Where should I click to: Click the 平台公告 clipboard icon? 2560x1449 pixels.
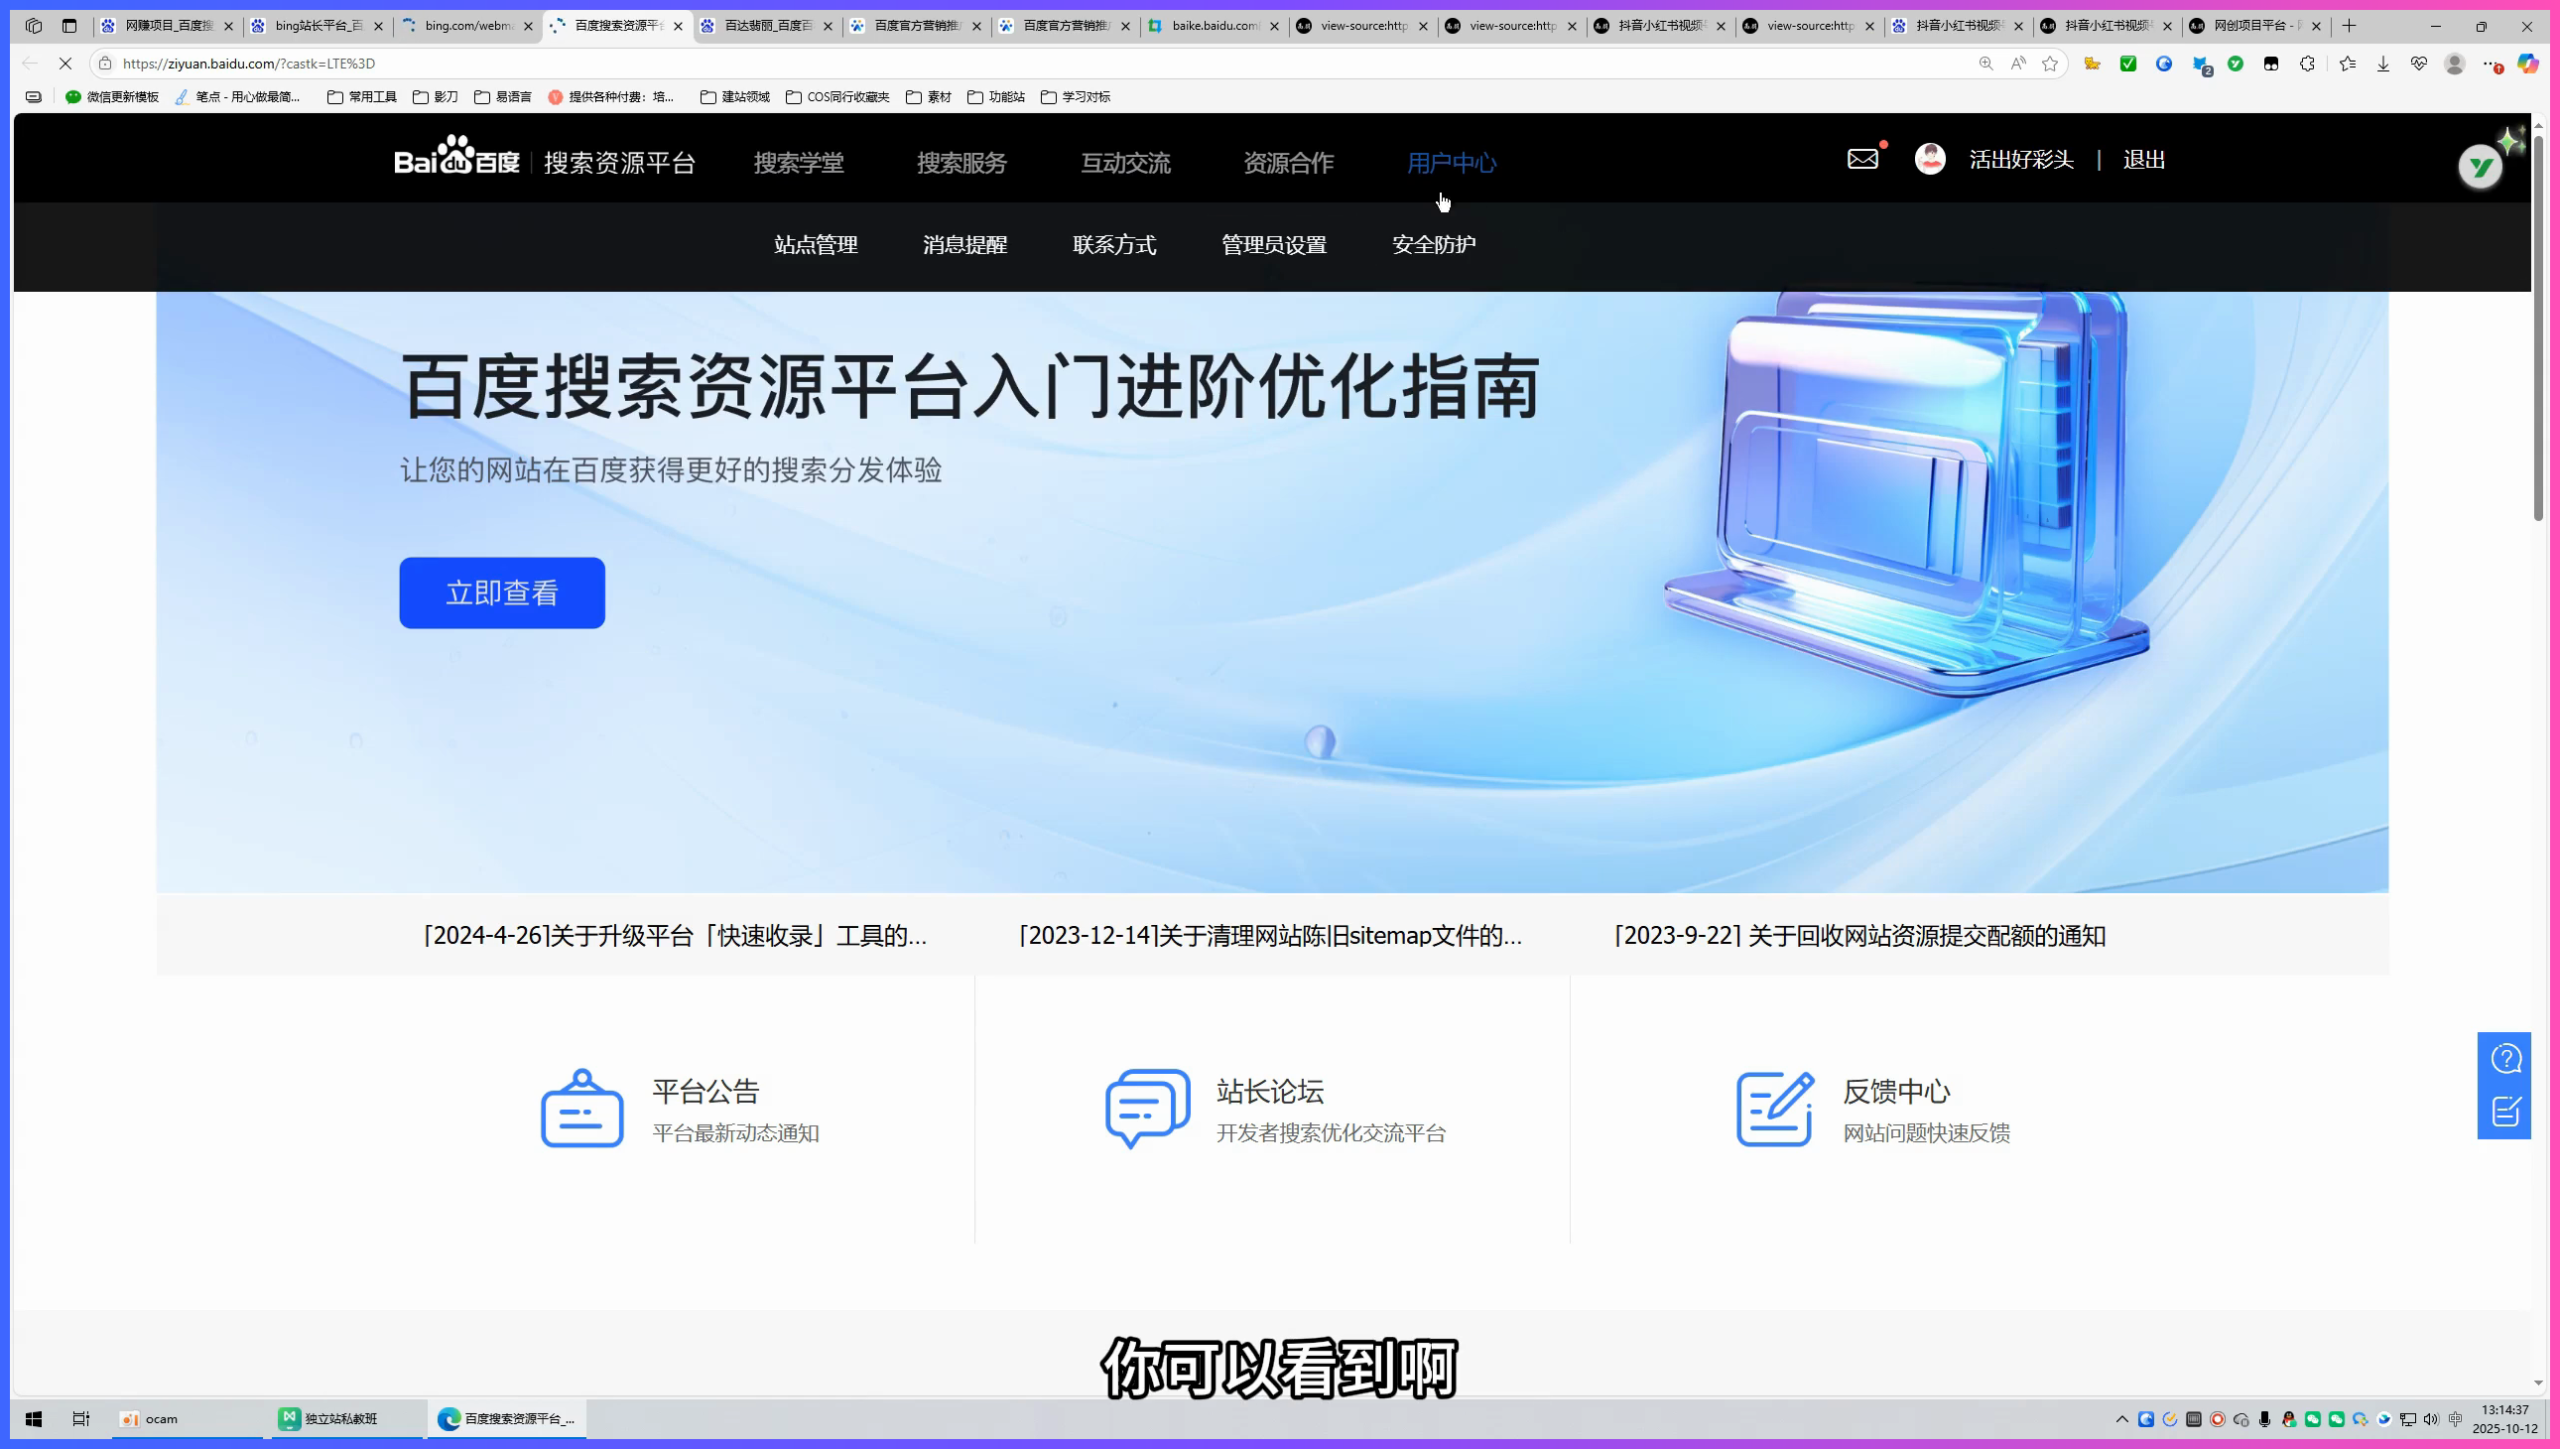tap(582, 1108)
